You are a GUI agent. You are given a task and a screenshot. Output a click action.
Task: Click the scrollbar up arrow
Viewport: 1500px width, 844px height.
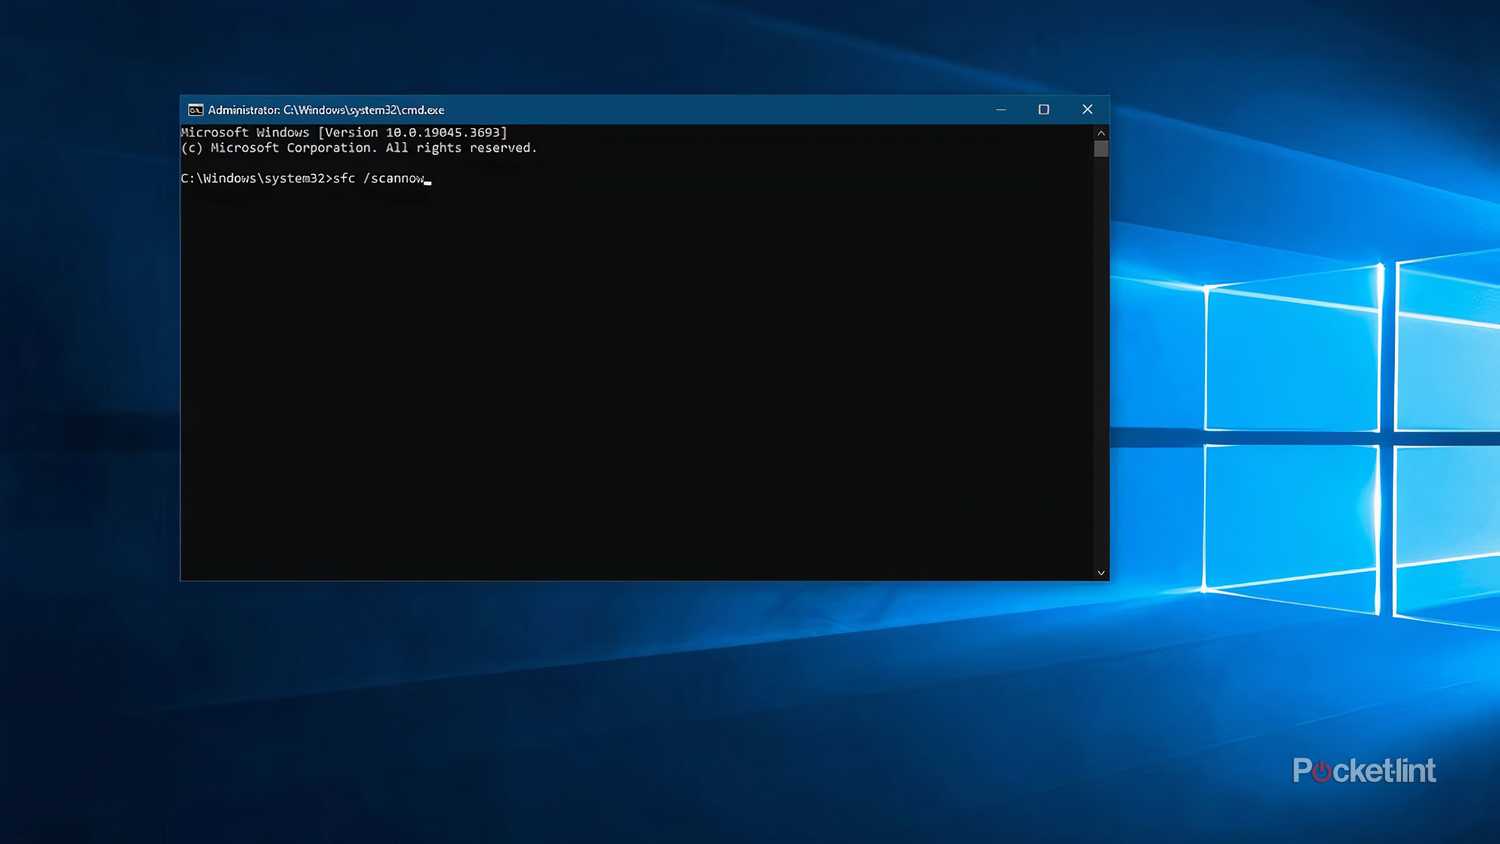pos(1100,132)
